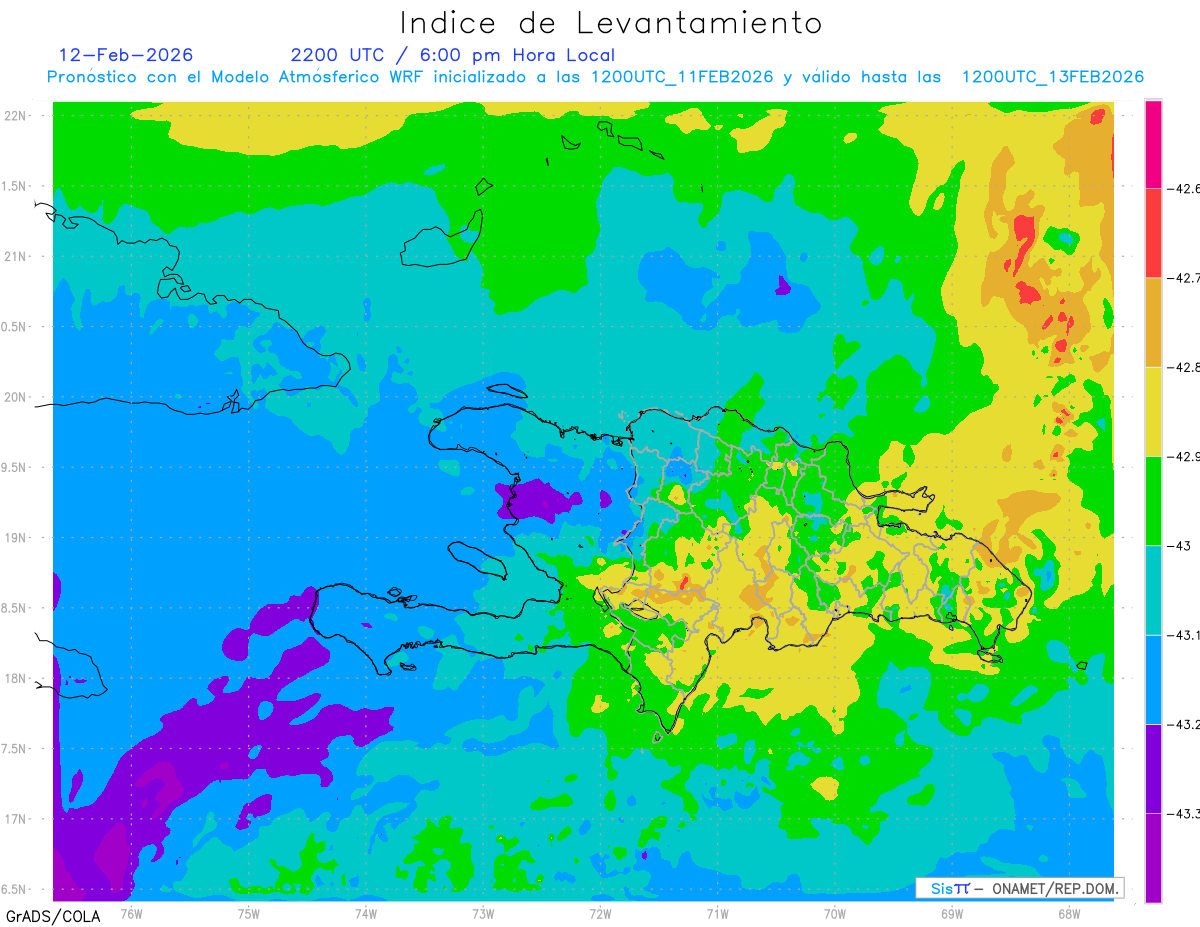Select the red swatch in the colorbar
The image size is (1200, 927).
point(1153,233)
